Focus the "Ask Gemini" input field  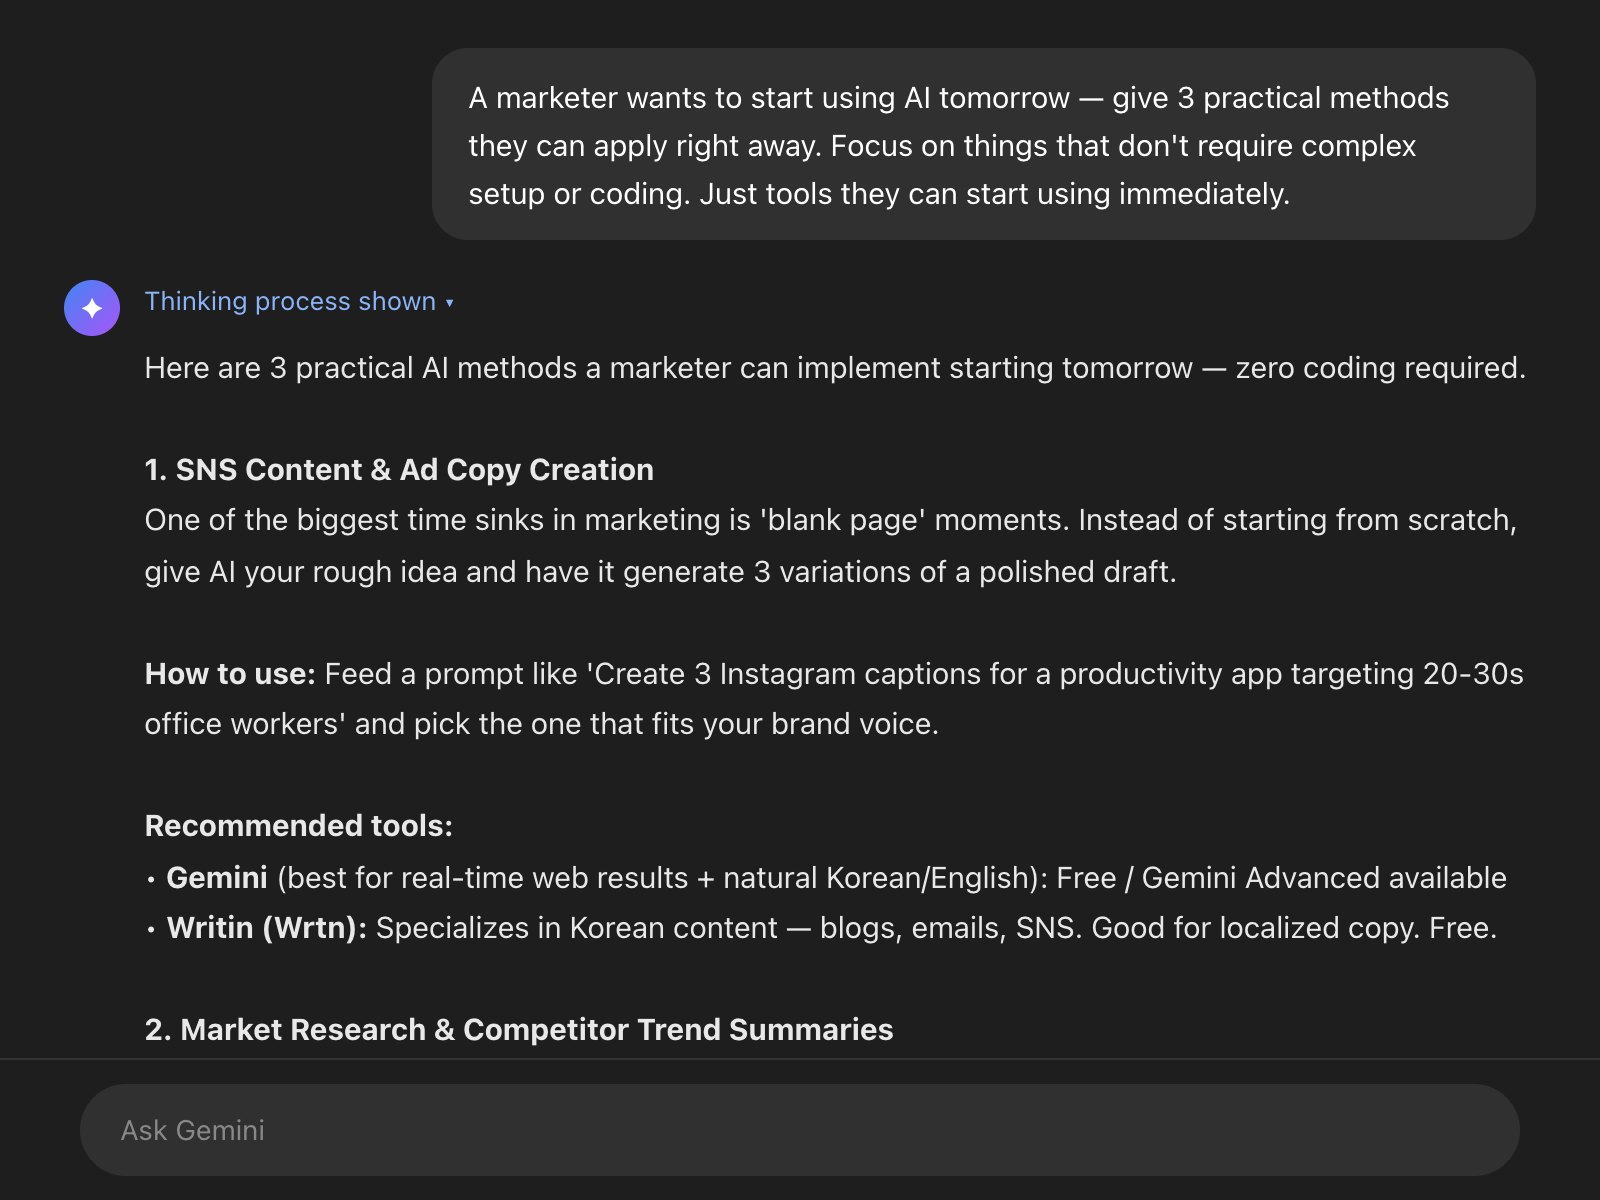click(800, 1130)
